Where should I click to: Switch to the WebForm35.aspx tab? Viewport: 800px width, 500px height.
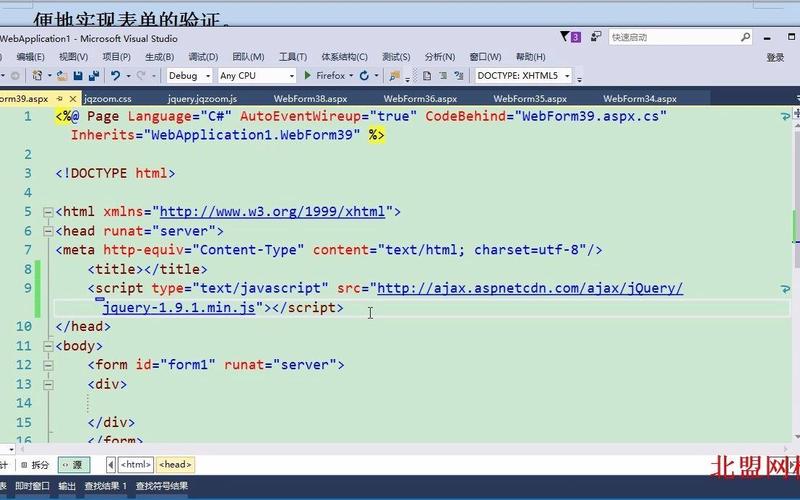tap(530, 98)
